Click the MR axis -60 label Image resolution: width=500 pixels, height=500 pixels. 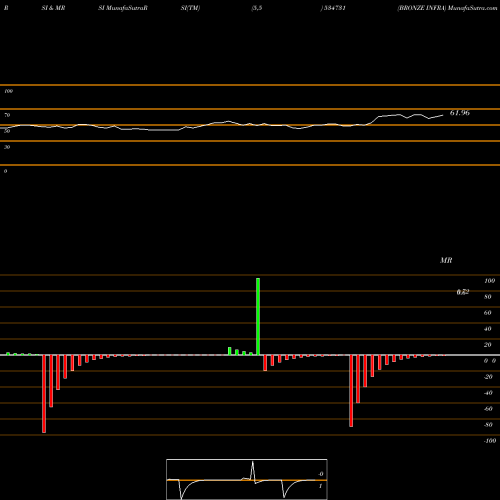[488, 409]
